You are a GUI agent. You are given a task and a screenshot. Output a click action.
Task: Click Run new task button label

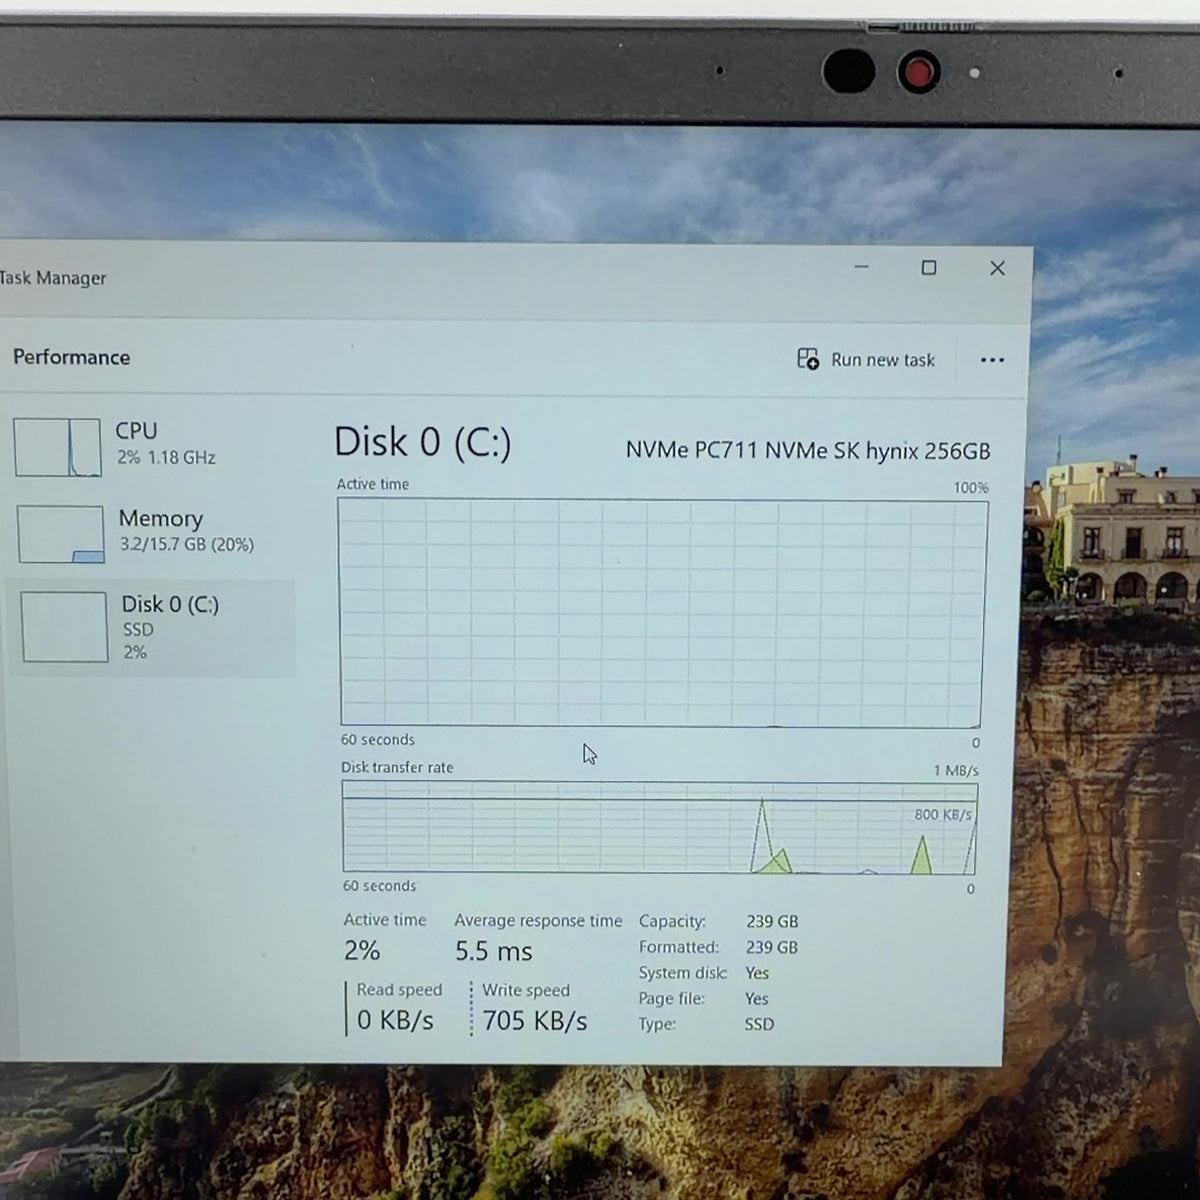883,360
